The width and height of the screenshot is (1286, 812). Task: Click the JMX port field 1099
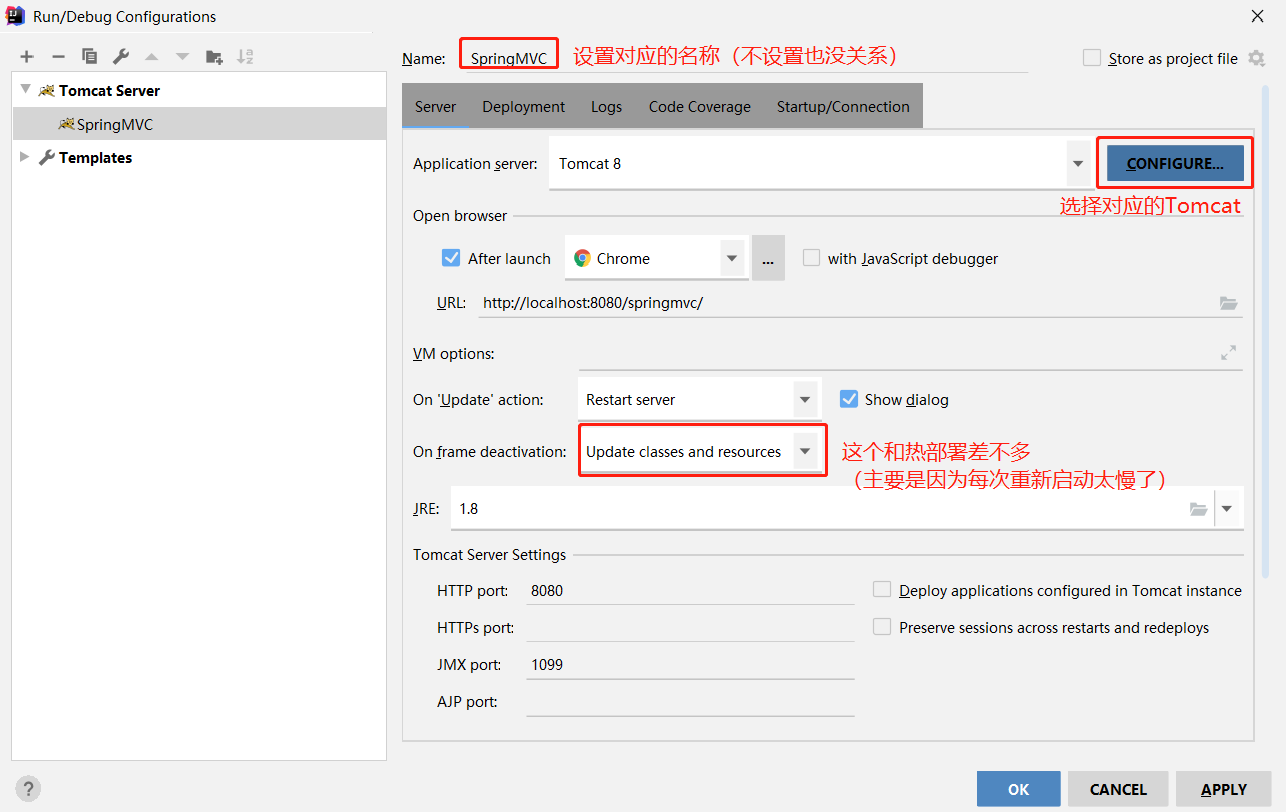point(690,664)
